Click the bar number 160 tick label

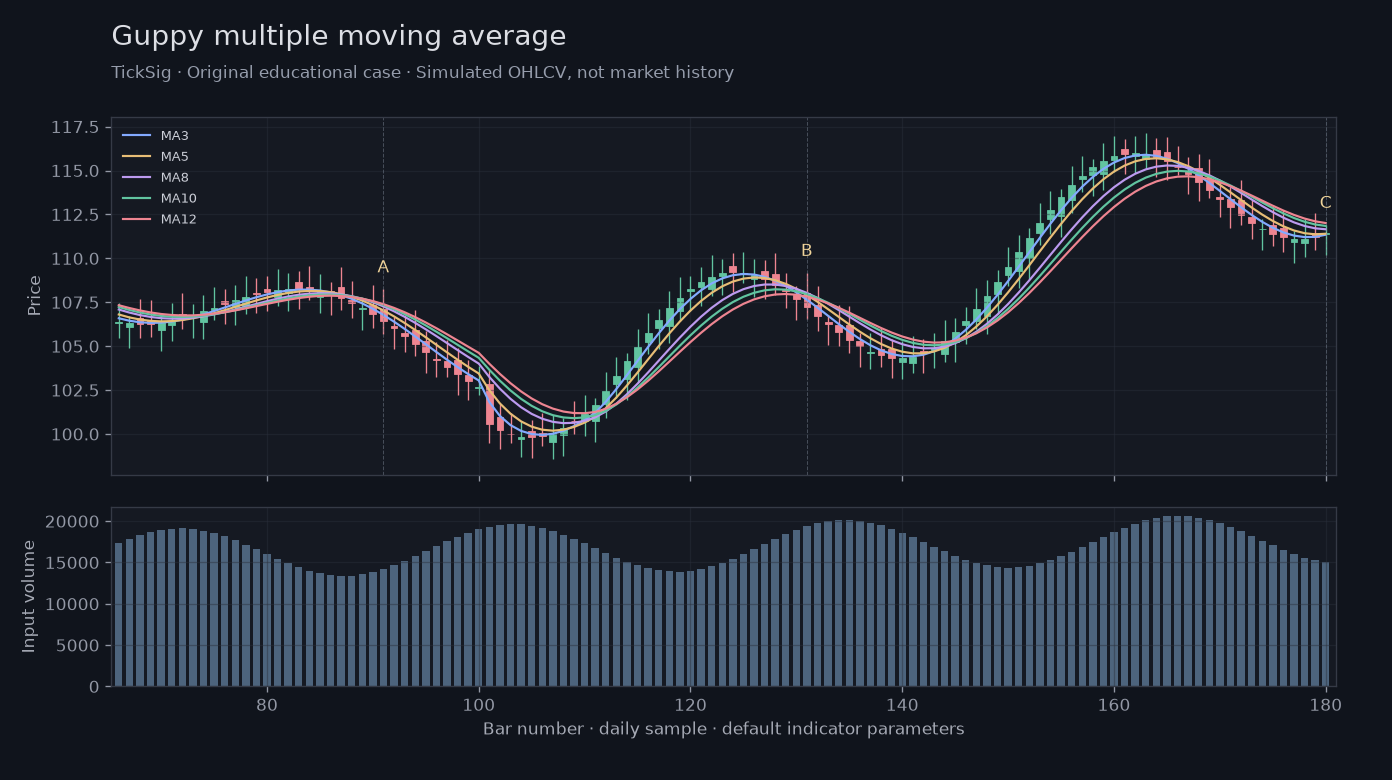[x=1114, y=703]
